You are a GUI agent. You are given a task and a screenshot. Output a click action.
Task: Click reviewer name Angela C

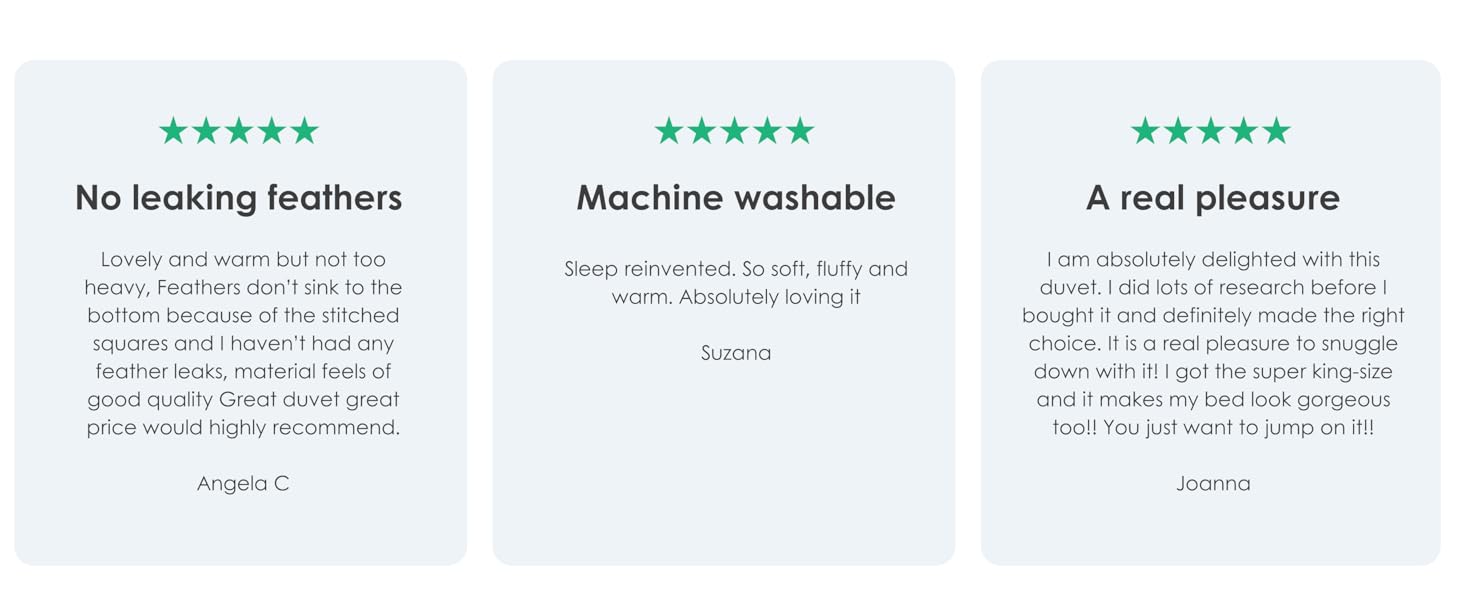pyautogui.click(x=243, y=484)
